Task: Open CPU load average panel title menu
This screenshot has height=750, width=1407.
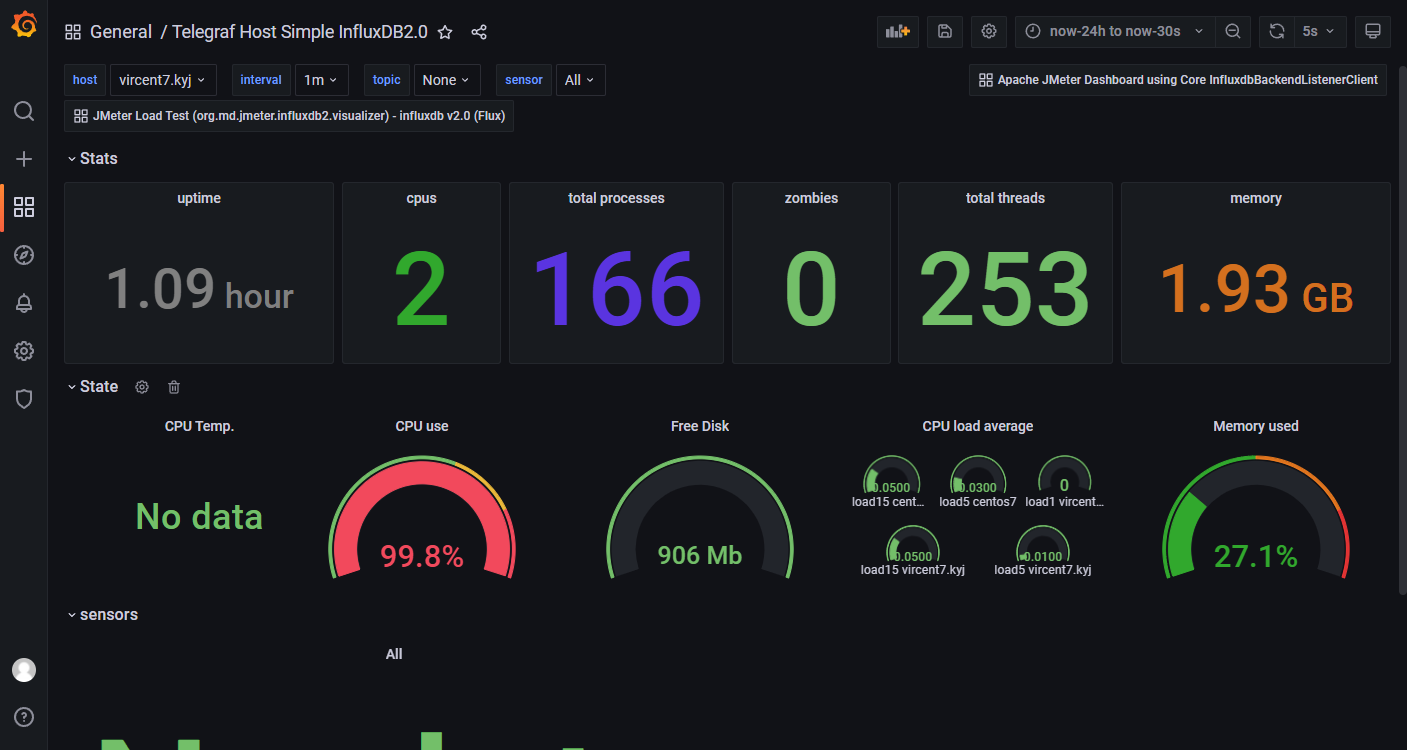Action: tap(978, 426)
